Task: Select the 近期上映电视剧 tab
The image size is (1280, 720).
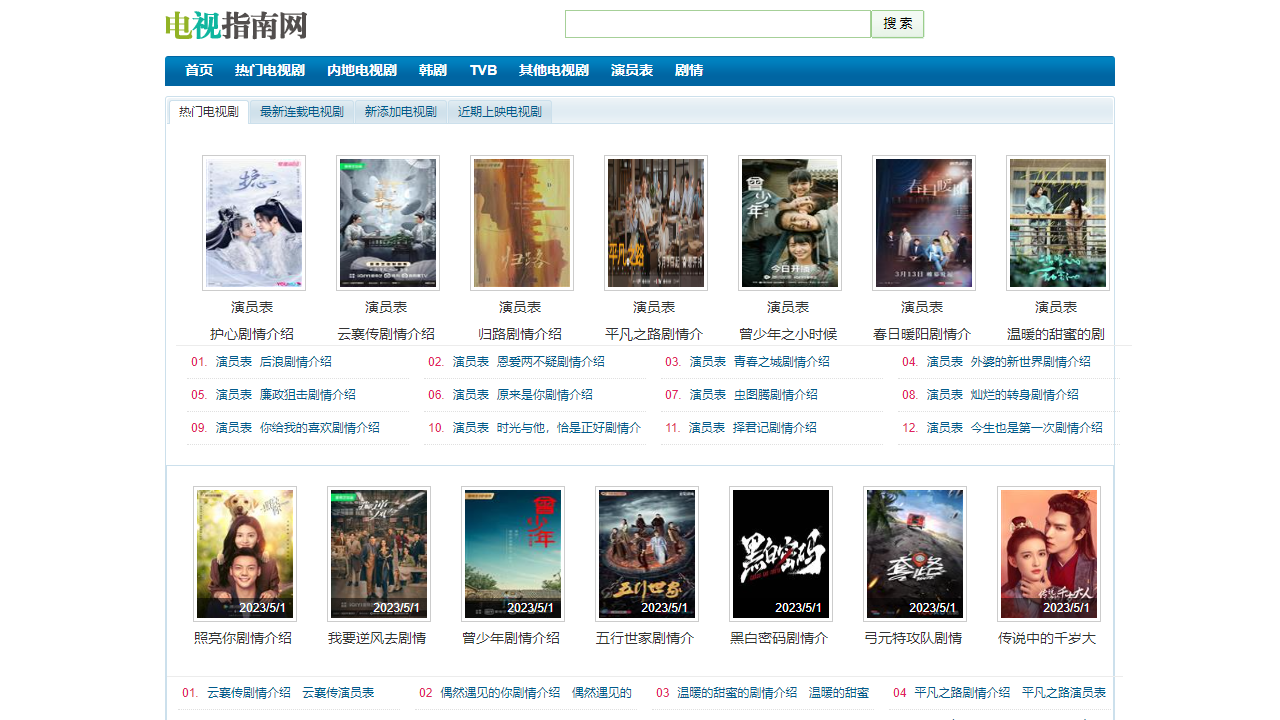Action: [499, 112]
